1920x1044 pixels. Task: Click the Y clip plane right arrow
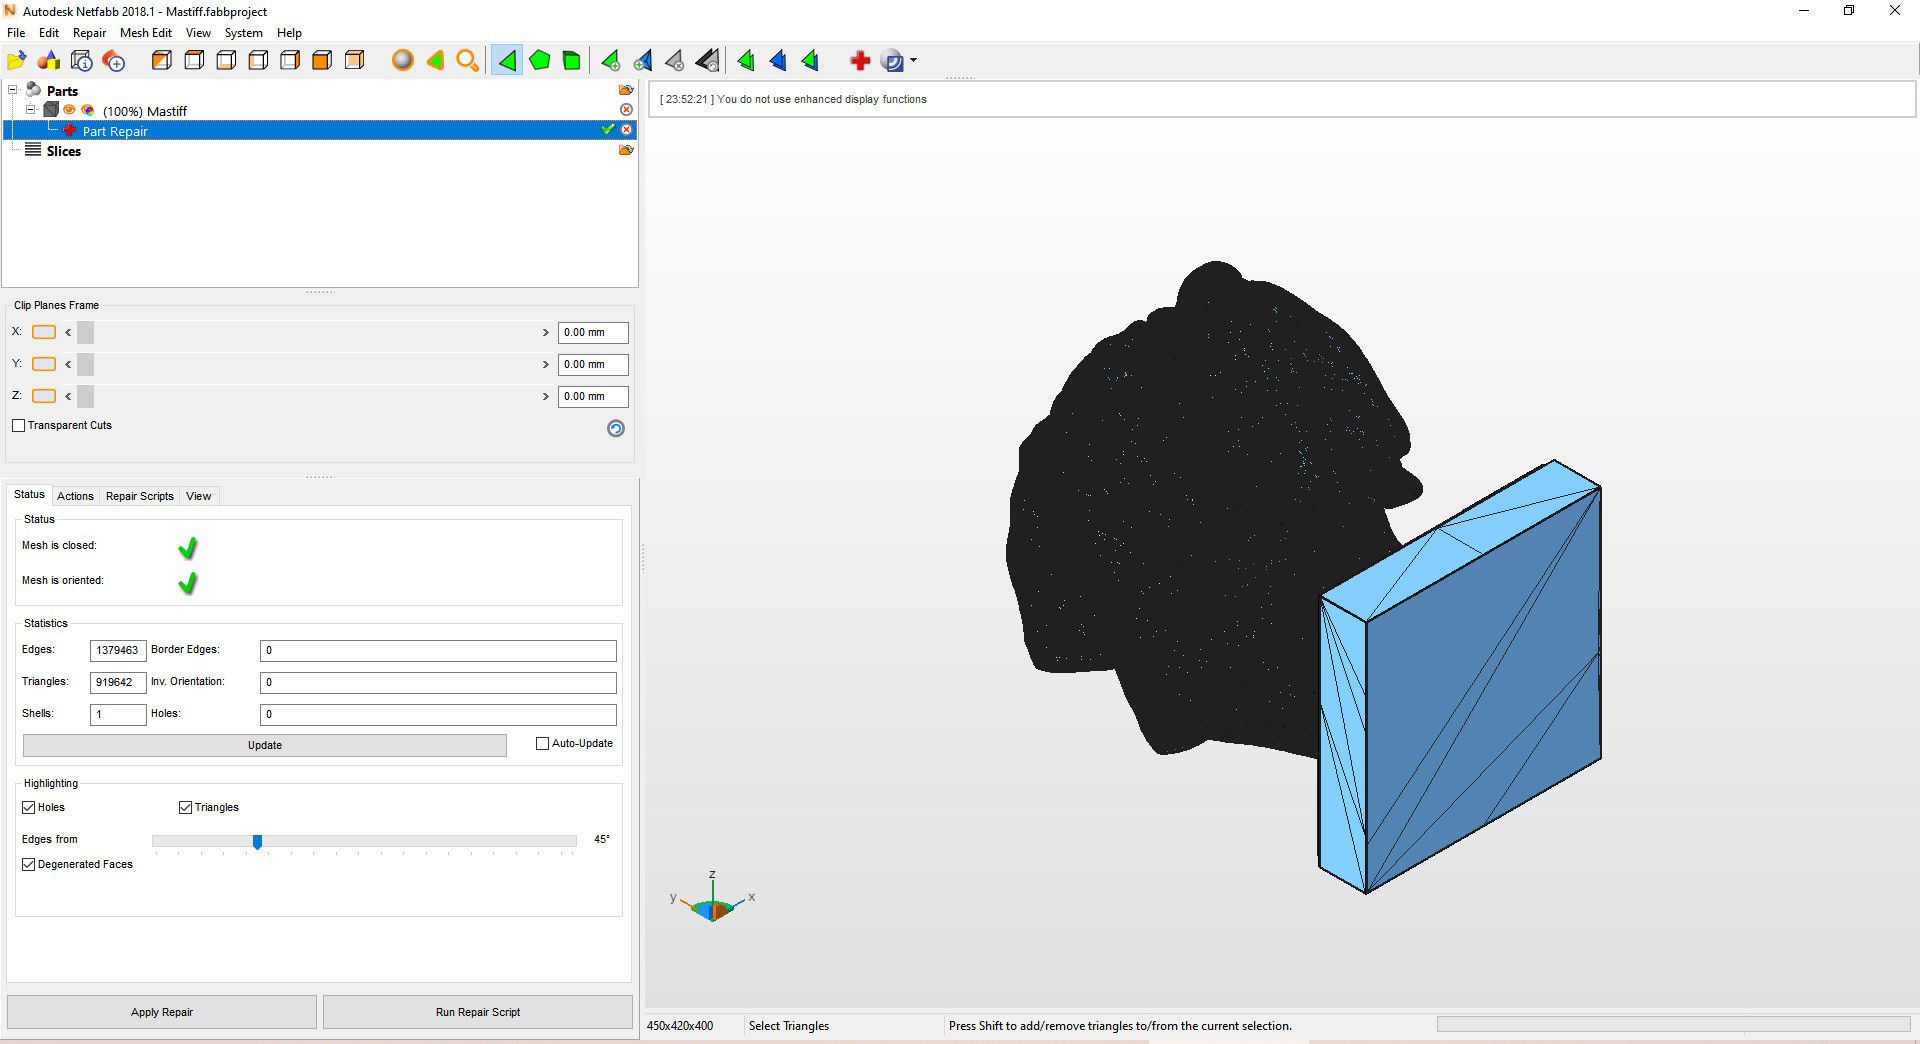546,364
